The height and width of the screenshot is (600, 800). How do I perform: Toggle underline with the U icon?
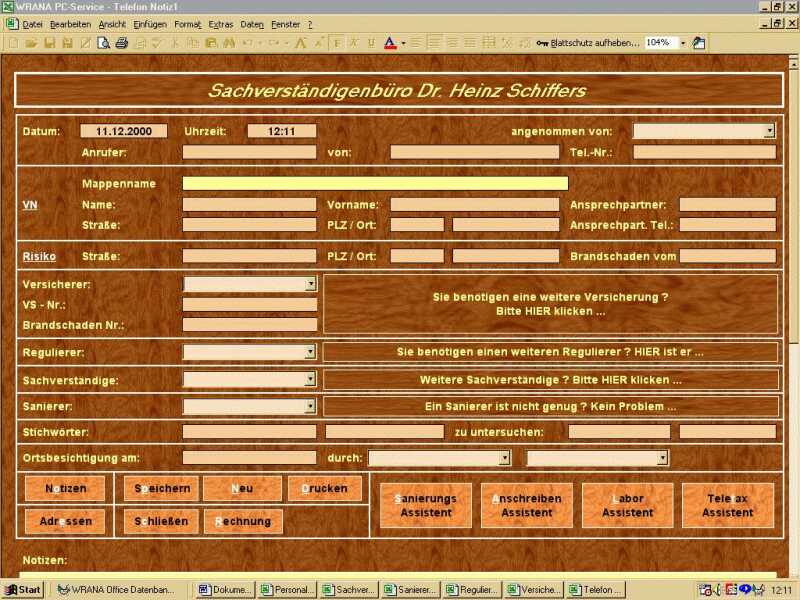pyautogui.click(x=371, y=43)
